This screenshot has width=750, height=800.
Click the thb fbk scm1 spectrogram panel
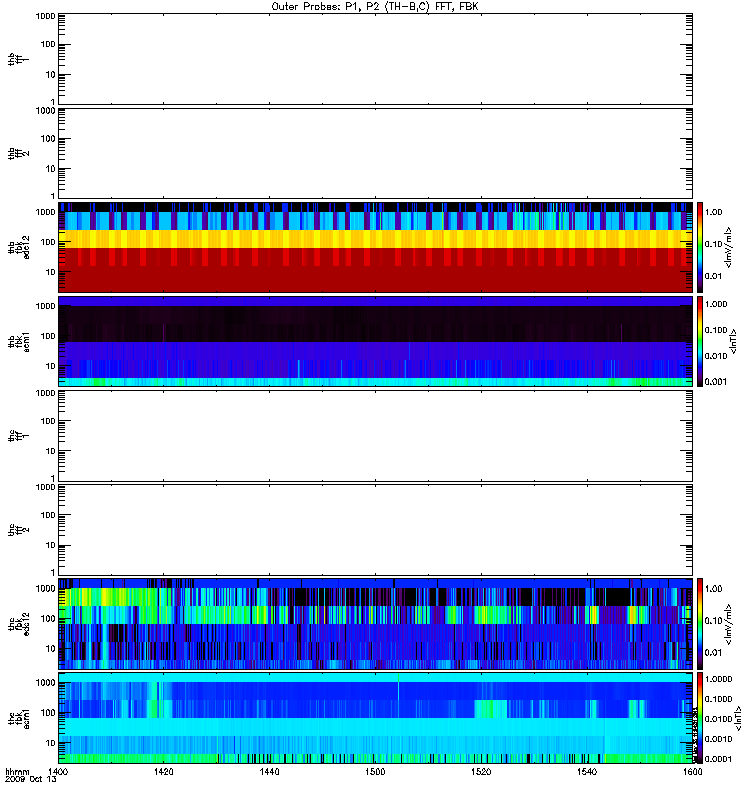[x=375, y=341]
